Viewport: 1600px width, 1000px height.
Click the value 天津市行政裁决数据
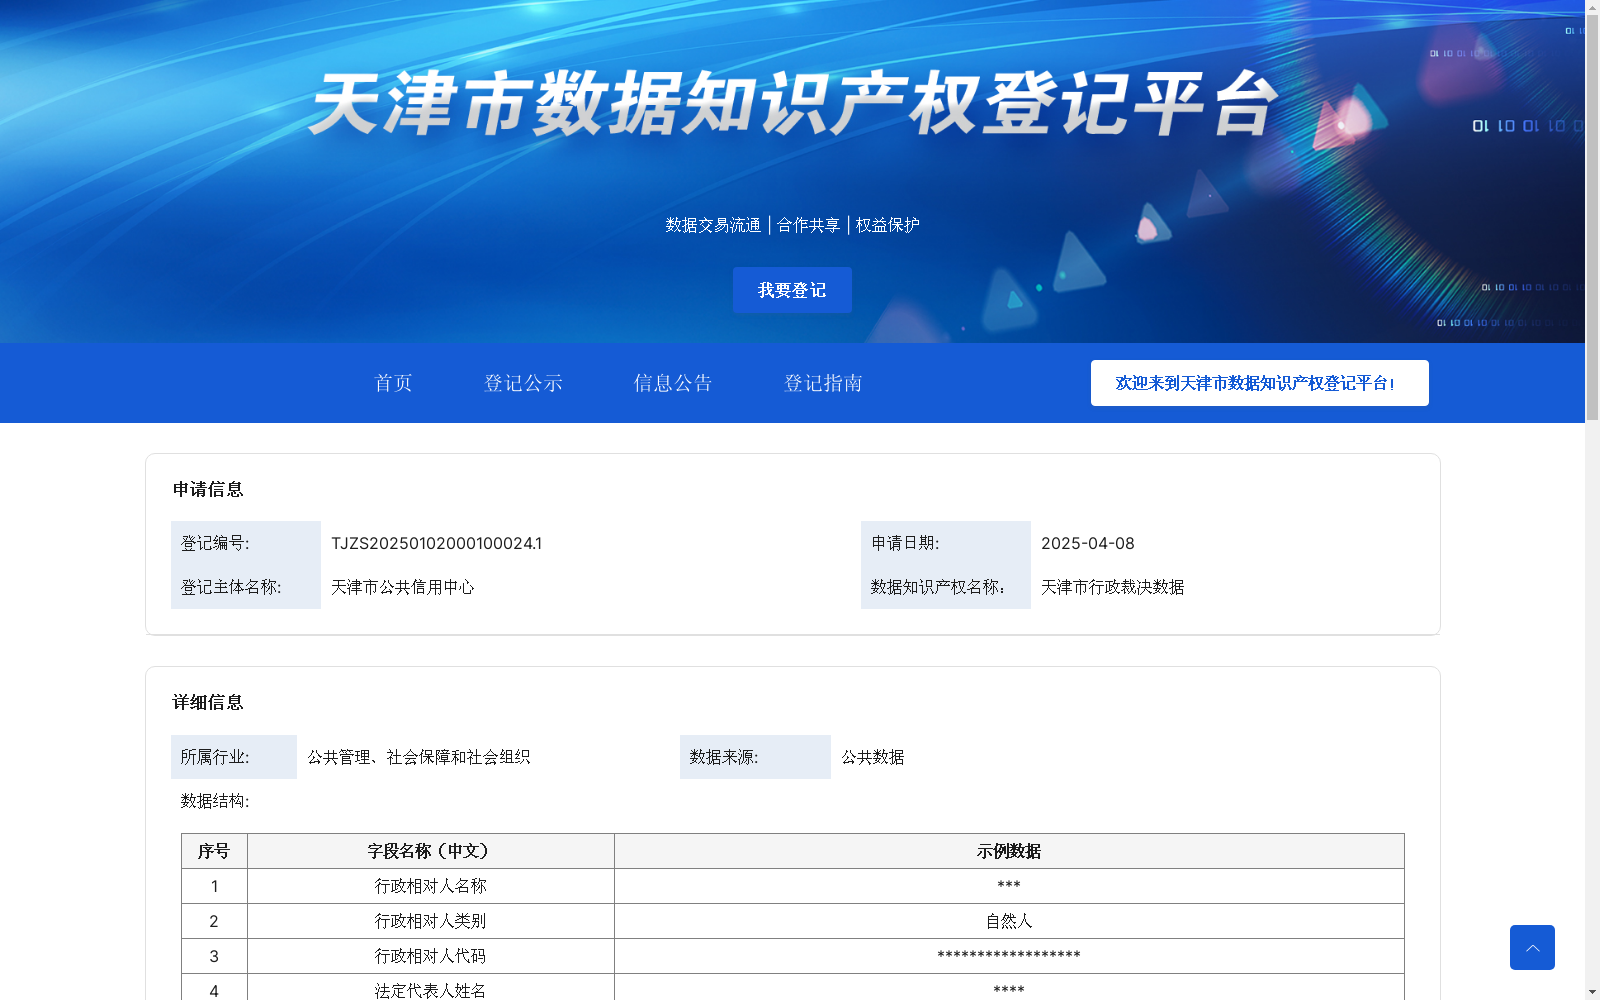(1113, 587)
